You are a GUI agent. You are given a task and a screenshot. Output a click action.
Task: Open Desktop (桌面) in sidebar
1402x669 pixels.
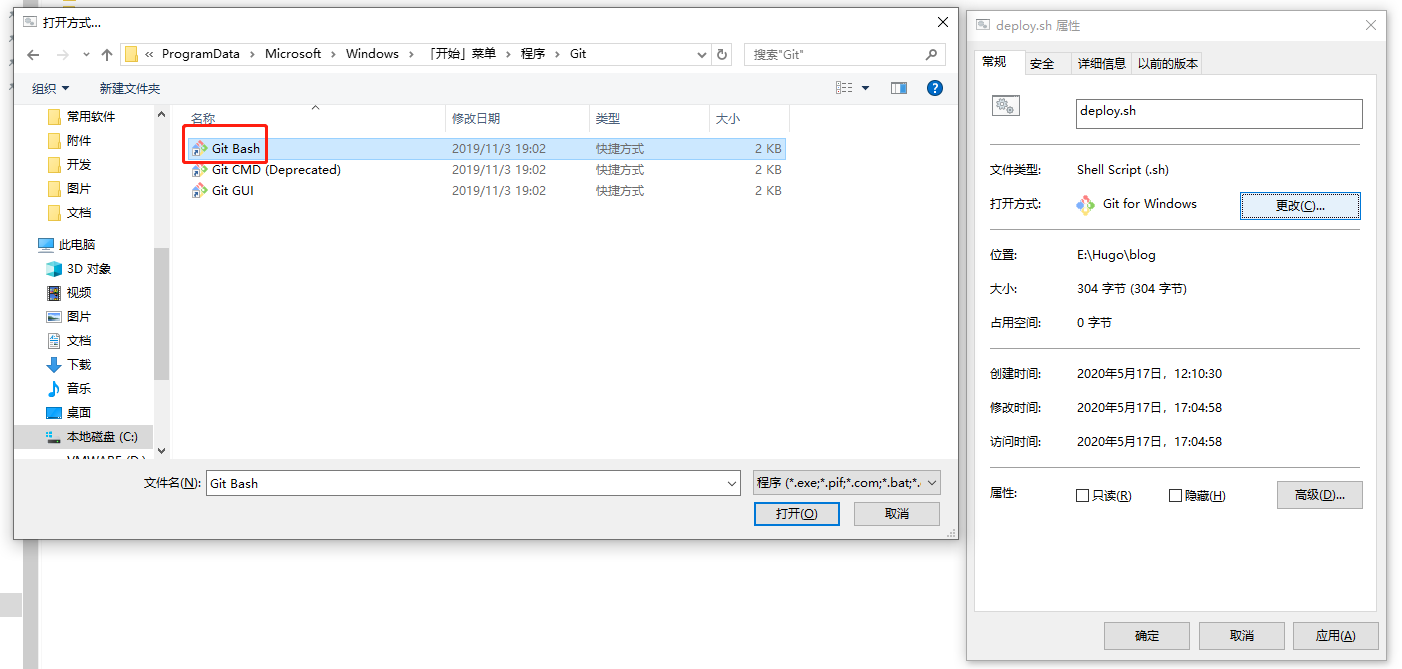point(70,412)
